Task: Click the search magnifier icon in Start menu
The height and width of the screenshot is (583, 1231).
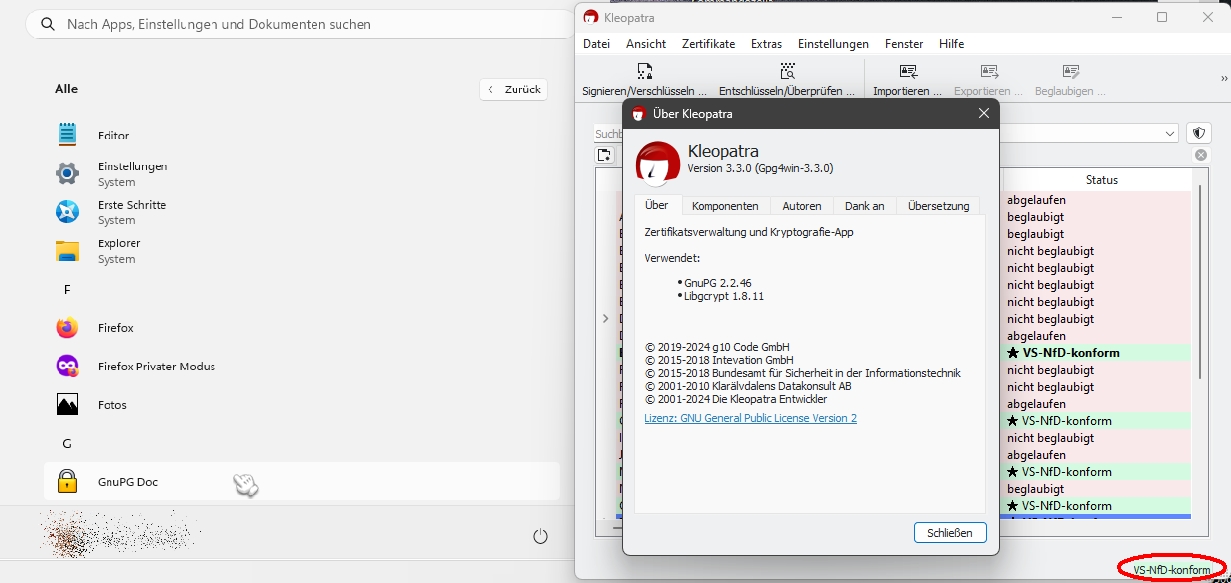Action: click(46, 24)
